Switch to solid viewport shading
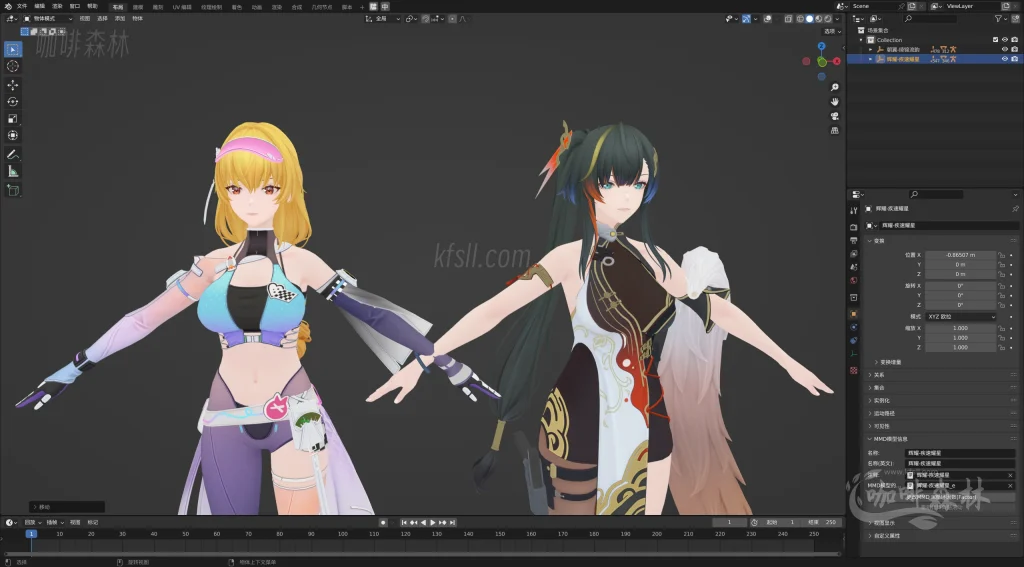The width and height of the screenshot is (1024, 567). click(x=809, y=19)
